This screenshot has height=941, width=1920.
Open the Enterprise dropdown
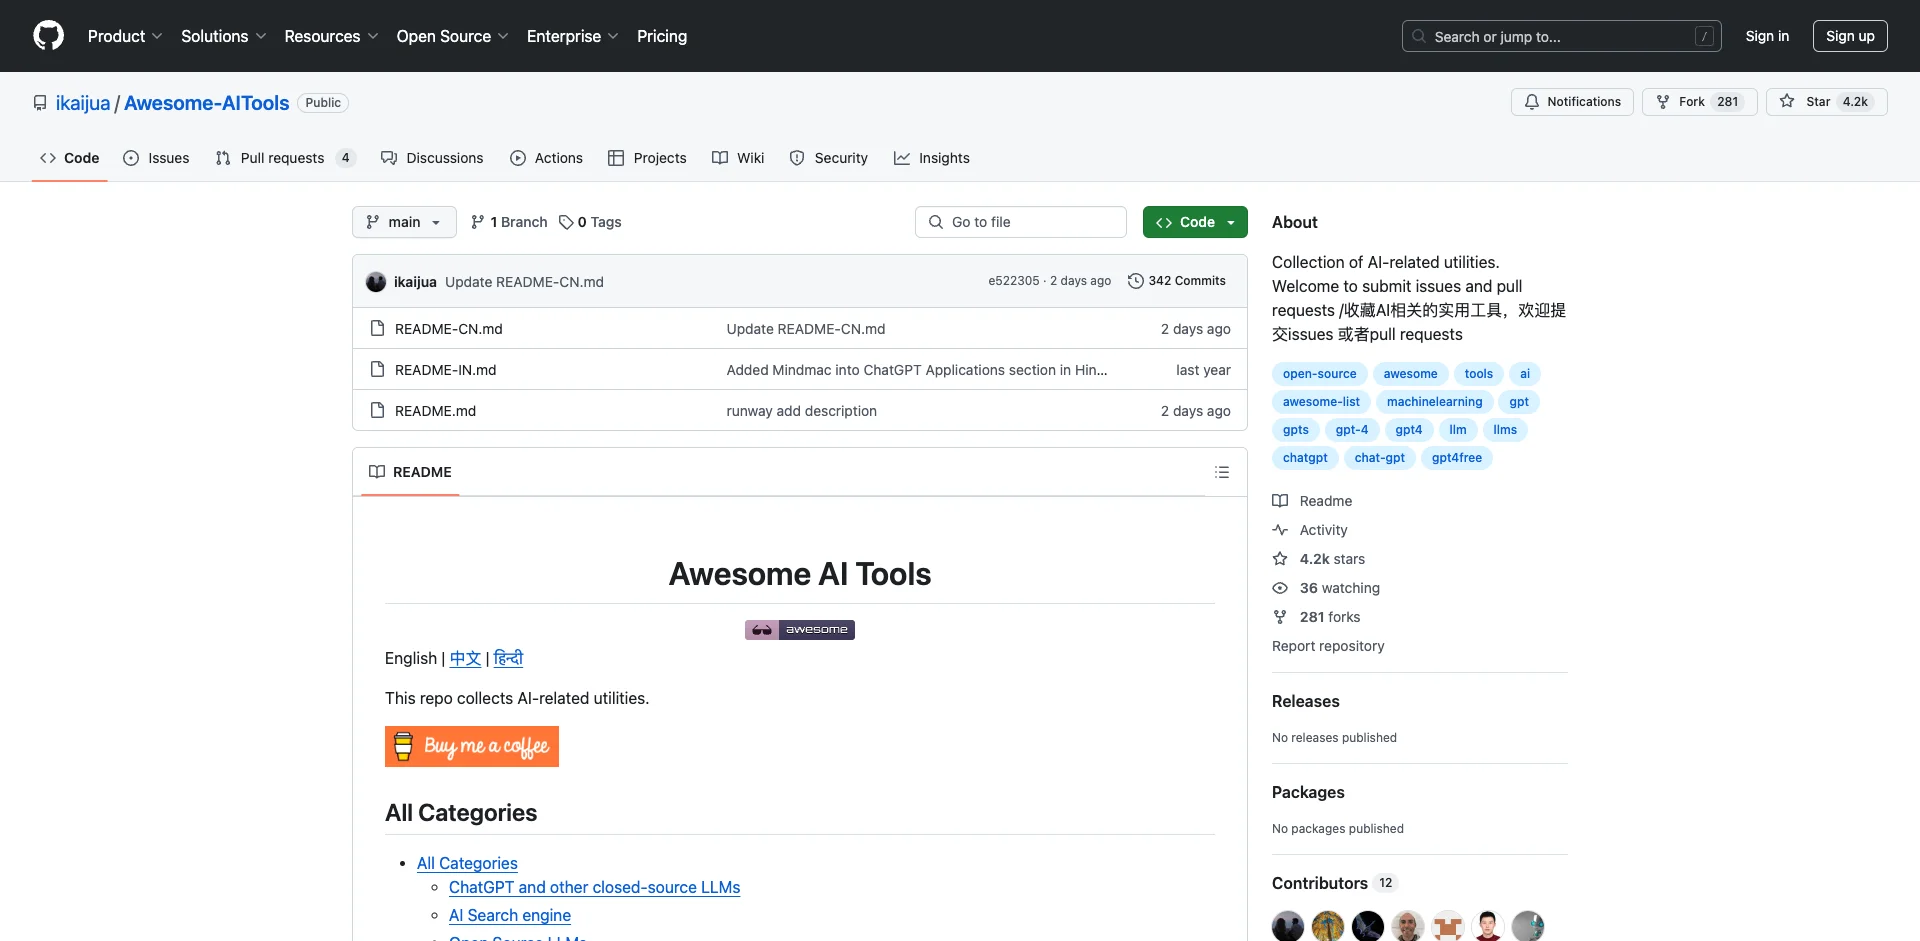click(x=572, y=36)
